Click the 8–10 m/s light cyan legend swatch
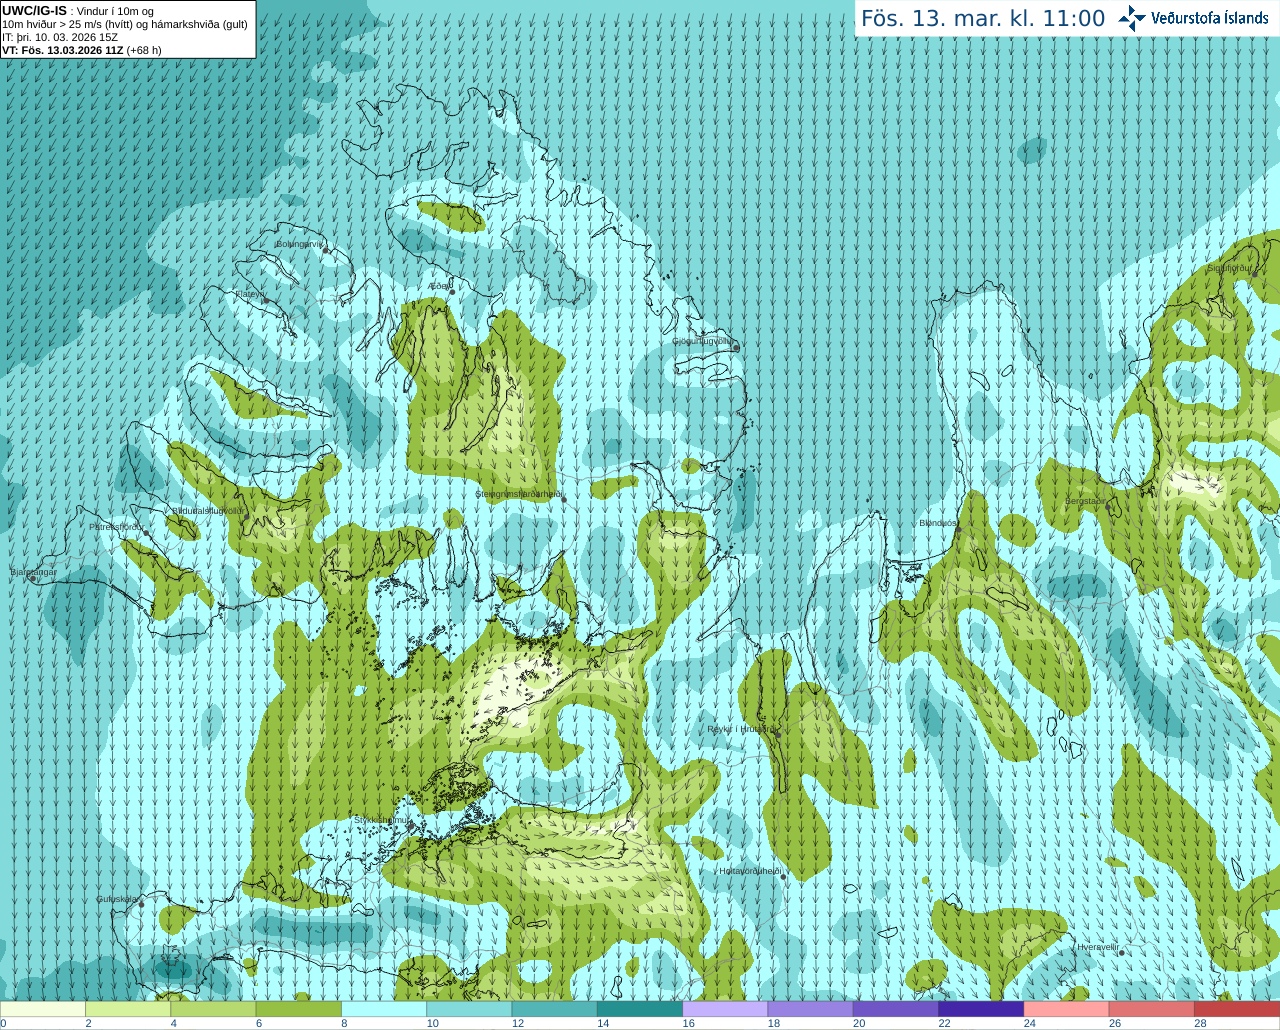Screen dimensions: 1280x1030 pyautogui.click(x=384, y=1009)
